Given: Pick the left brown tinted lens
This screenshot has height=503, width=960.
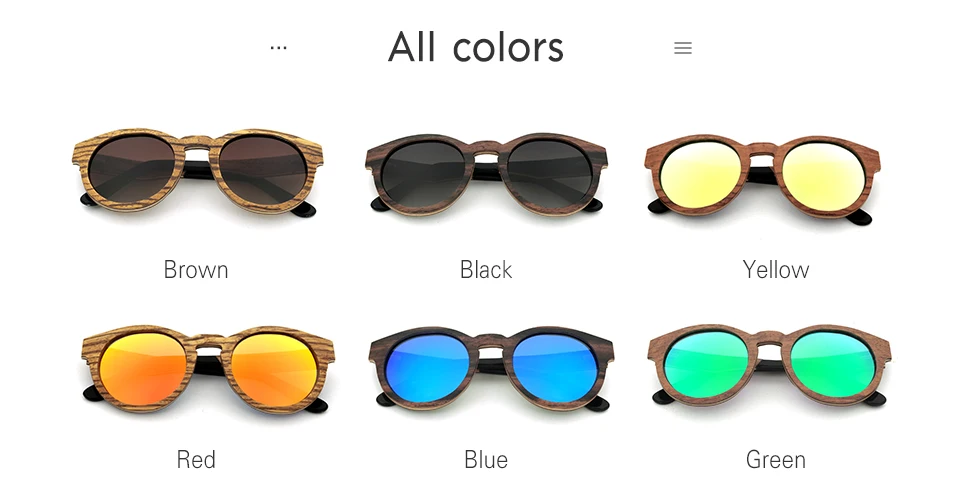Looking at the screenshot, I should 132,169.
